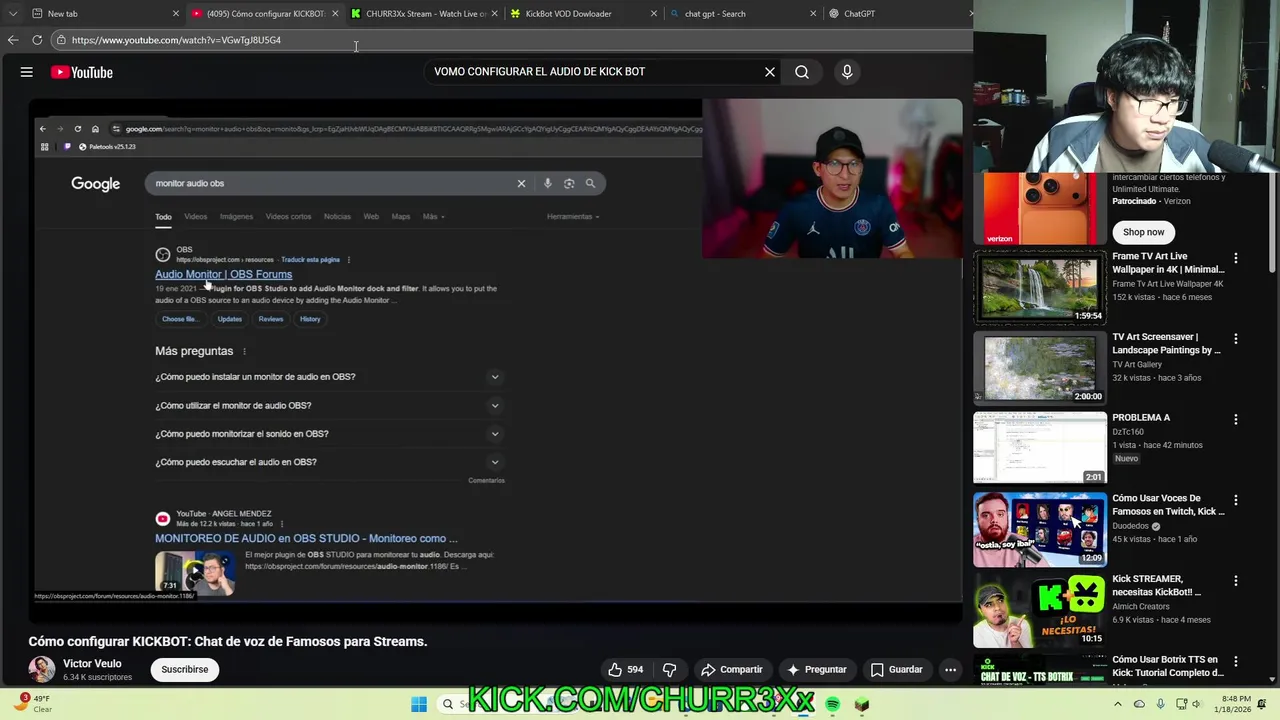Open Spotify from the taskbar

point(832,704)
